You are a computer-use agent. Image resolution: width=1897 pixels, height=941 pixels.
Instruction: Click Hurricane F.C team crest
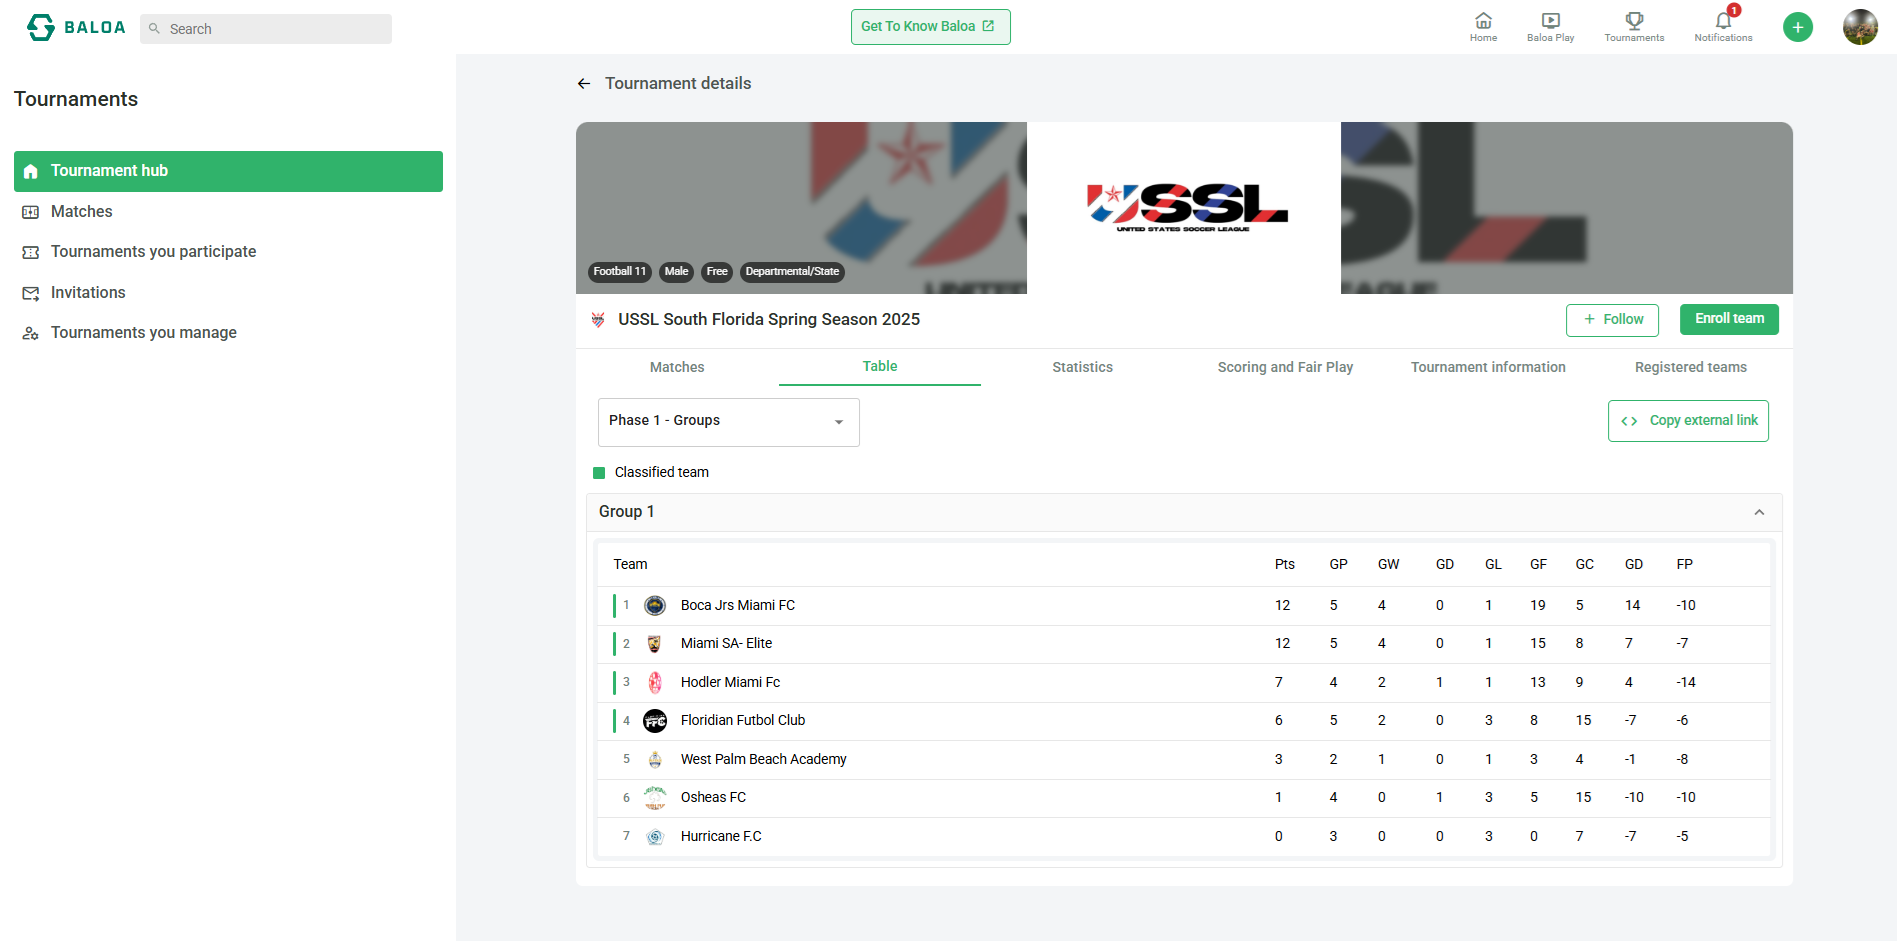655,836
